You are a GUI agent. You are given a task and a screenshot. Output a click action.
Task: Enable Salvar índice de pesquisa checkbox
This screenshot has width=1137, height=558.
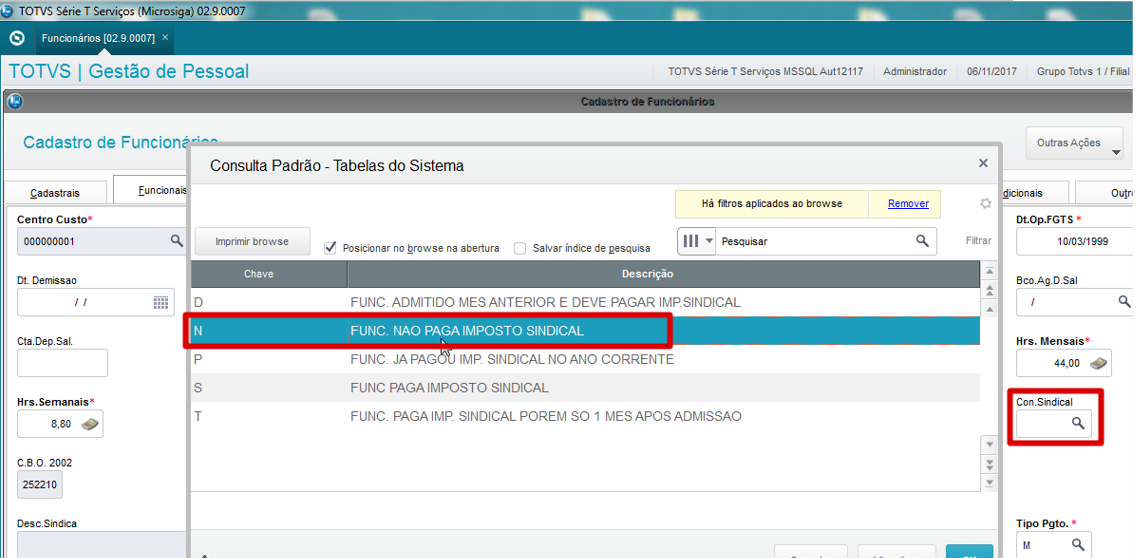pyautogui.click(x=520, y=248)
